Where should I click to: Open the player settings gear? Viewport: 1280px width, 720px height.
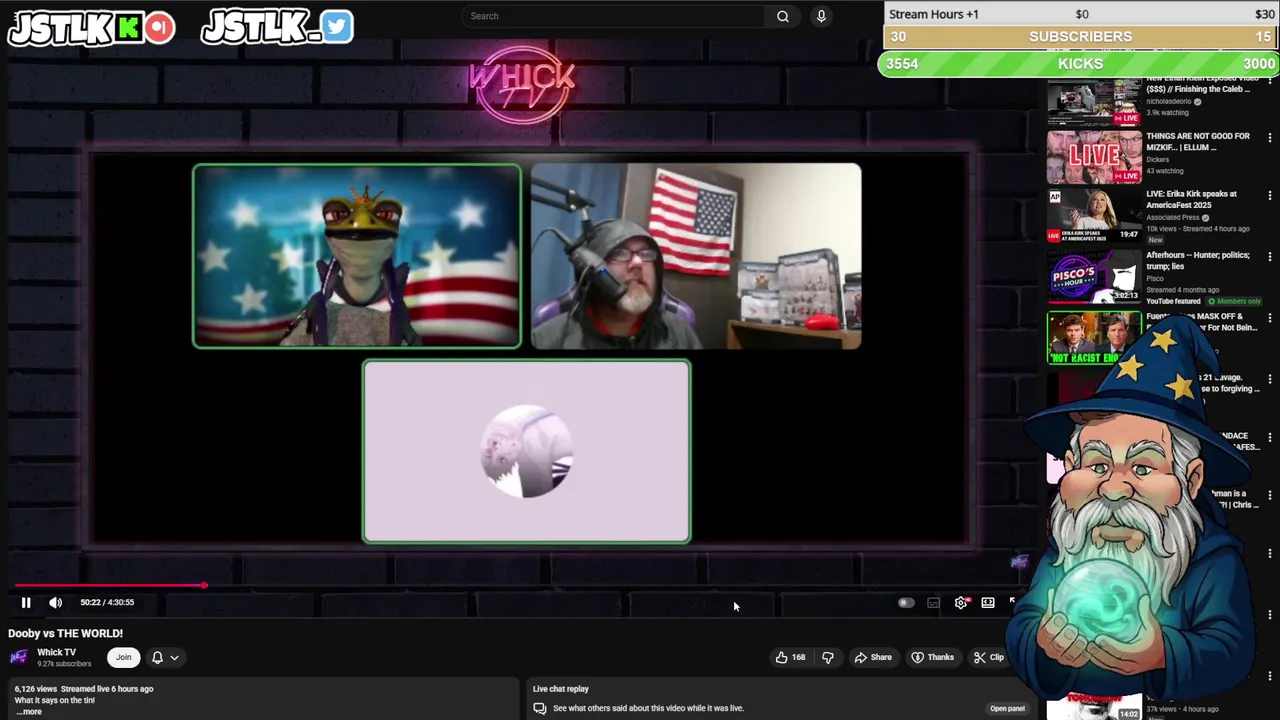click(961, 603)
